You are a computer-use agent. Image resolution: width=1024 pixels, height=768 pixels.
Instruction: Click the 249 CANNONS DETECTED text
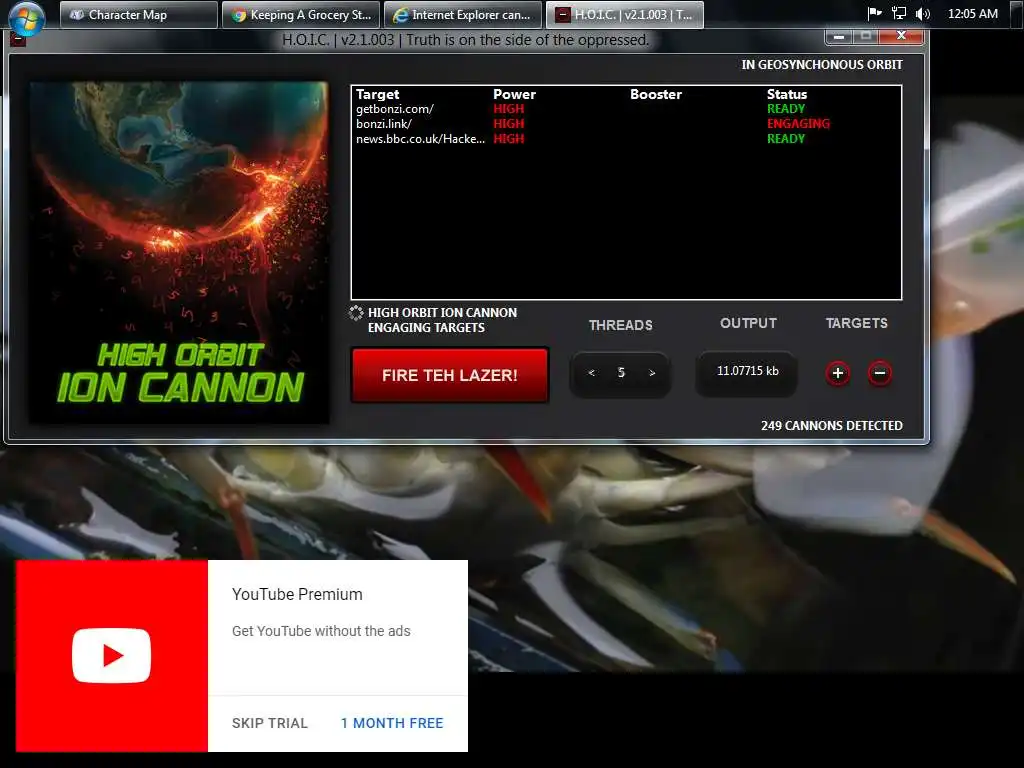point(831,426)
